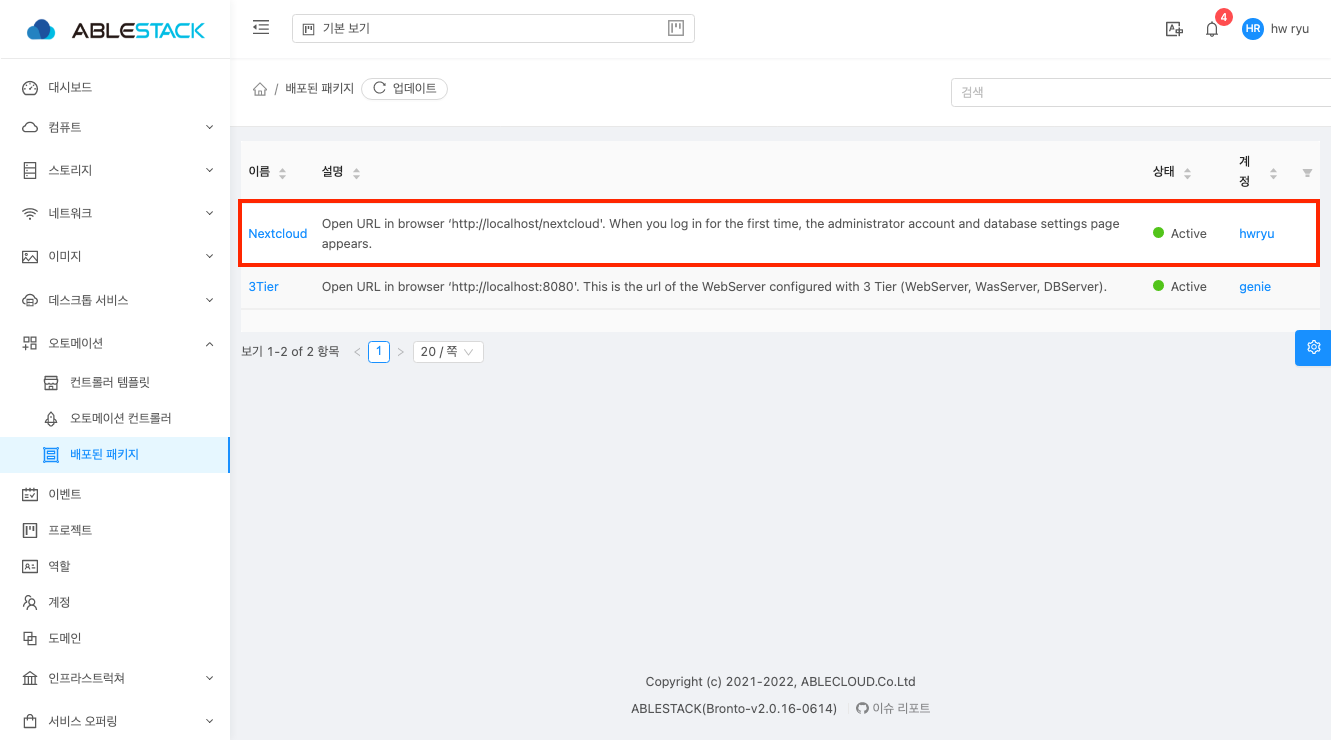Click the 업데이트 refresh button
This screenshot has height=740, width=1331.
click(404, 88)
